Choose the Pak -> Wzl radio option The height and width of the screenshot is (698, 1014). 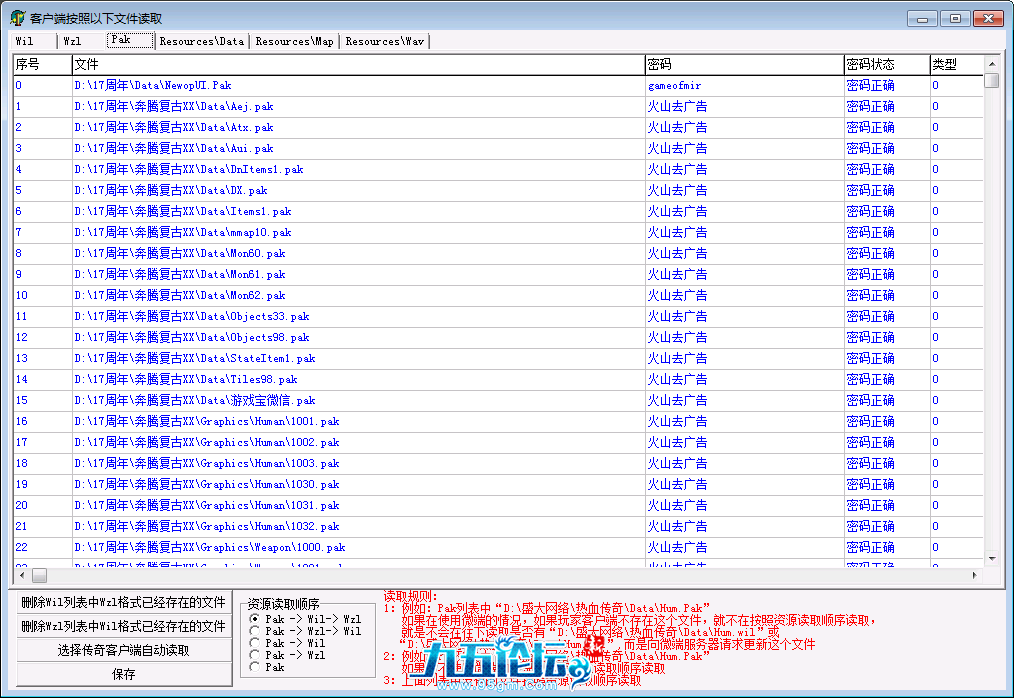tap(254, 656)
